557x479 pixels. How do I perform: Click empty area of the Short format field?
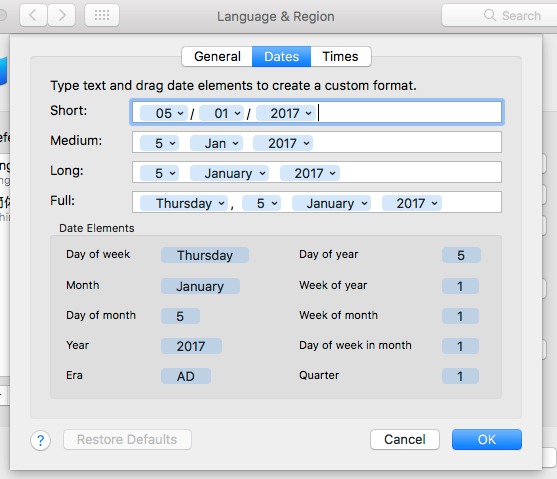click(409, 113)
